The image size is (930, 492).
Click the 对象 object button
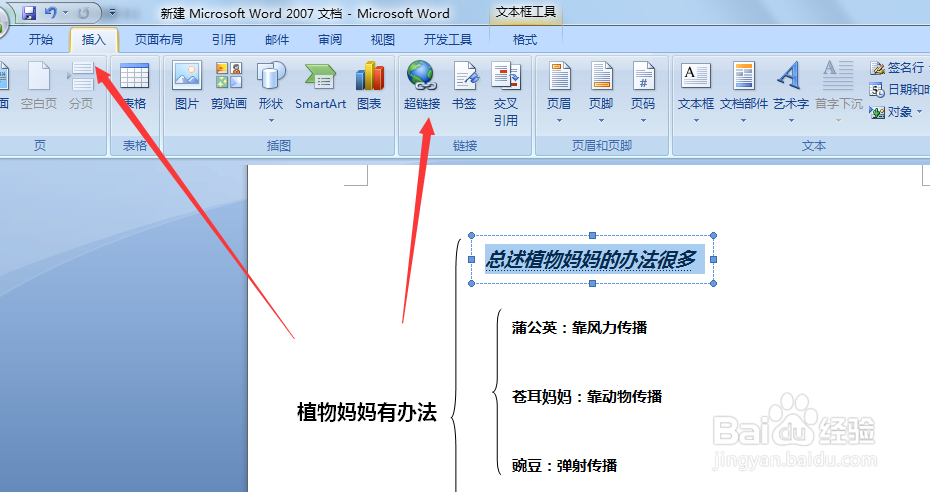pos(891,111)
